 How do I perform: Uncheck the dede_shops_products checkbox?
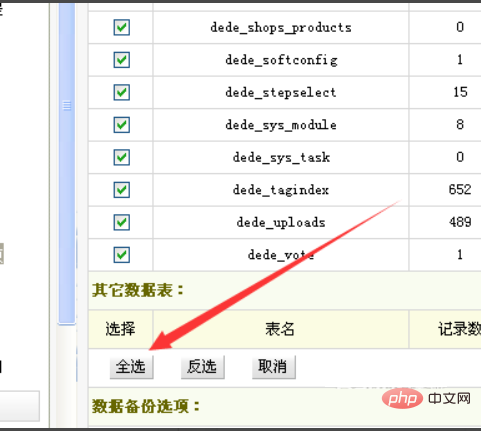tap(121, 27)
